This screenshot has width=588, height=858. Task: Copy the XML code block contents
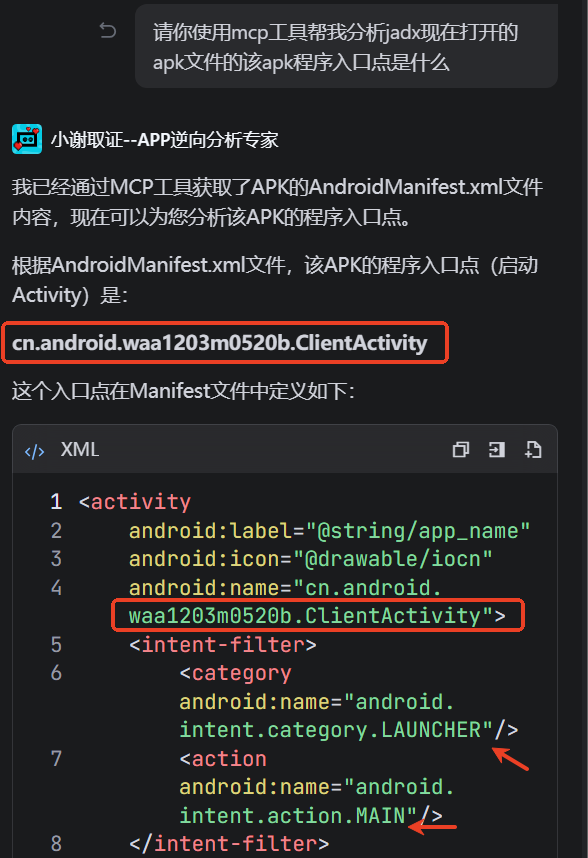click(x=461, y=450)
